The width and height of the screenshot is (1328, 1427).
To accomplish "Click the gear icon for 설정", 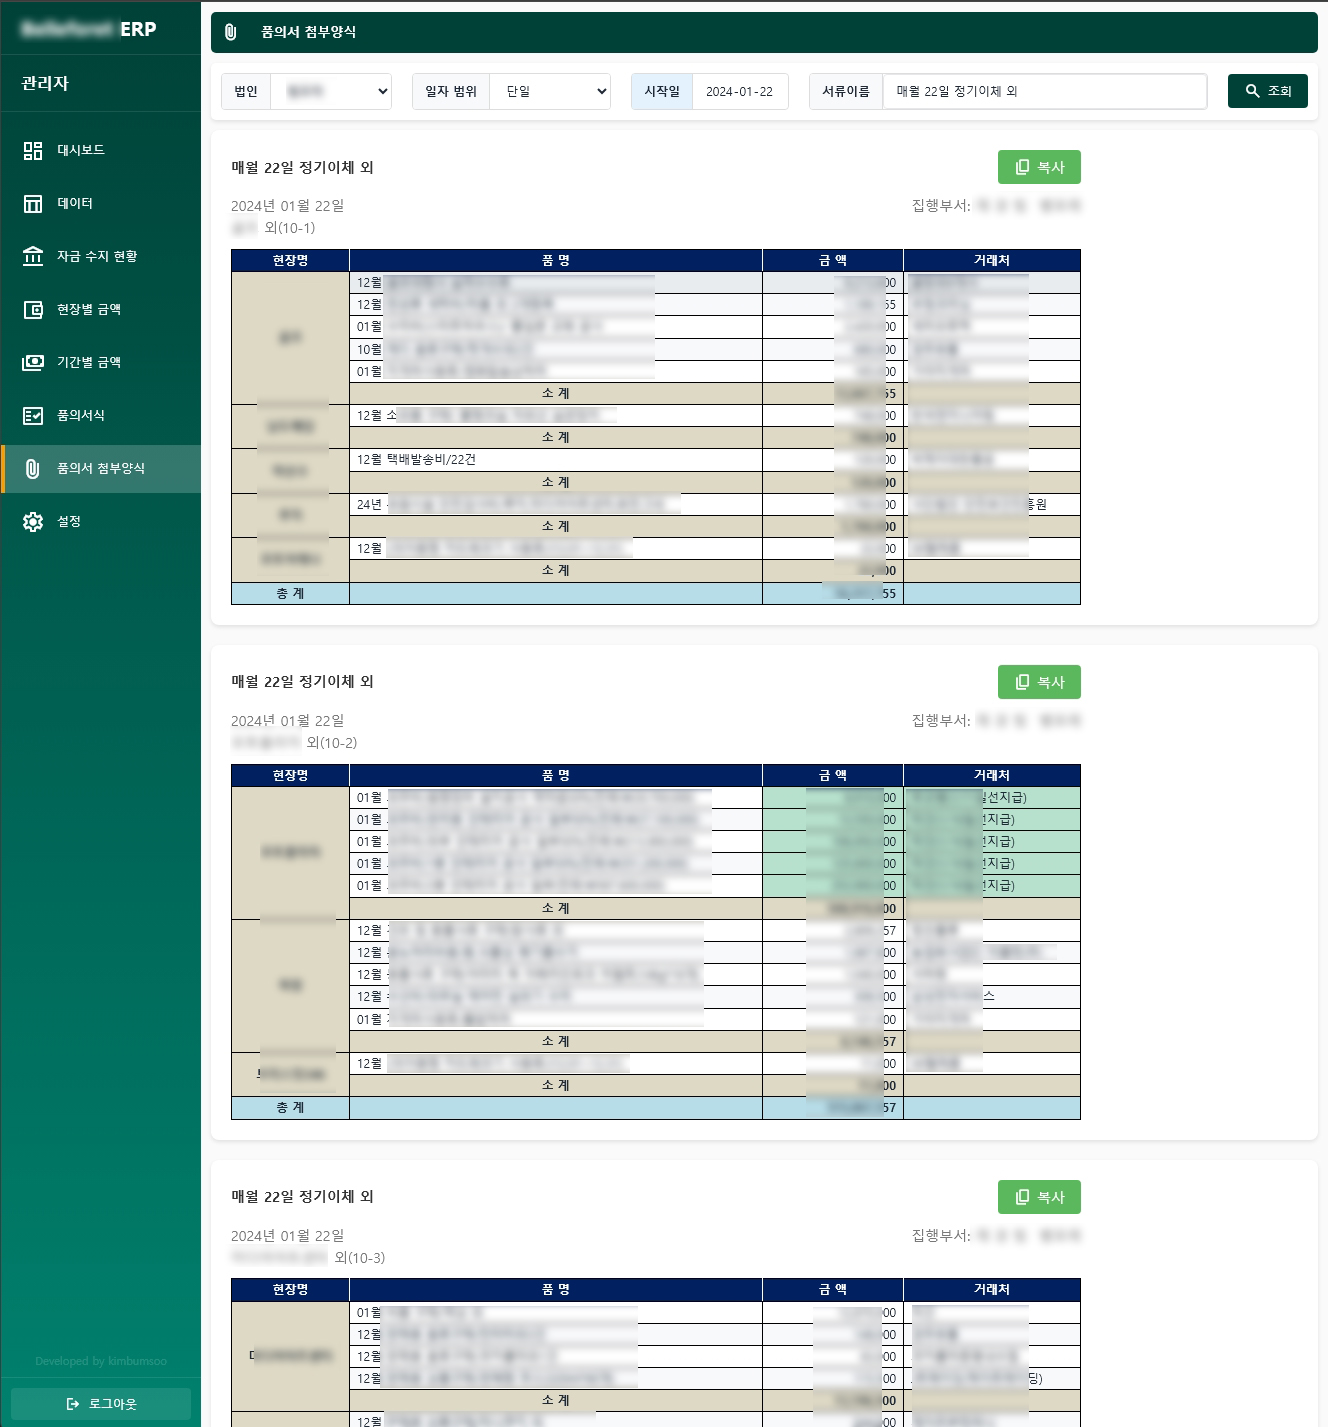I will click(33, 521).
